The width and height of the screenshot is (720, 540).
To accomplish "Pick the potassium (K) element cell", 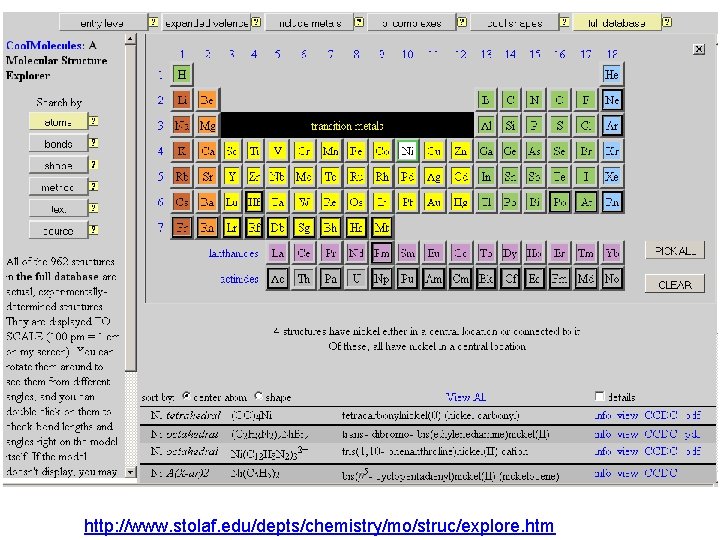I will [182, 151].
